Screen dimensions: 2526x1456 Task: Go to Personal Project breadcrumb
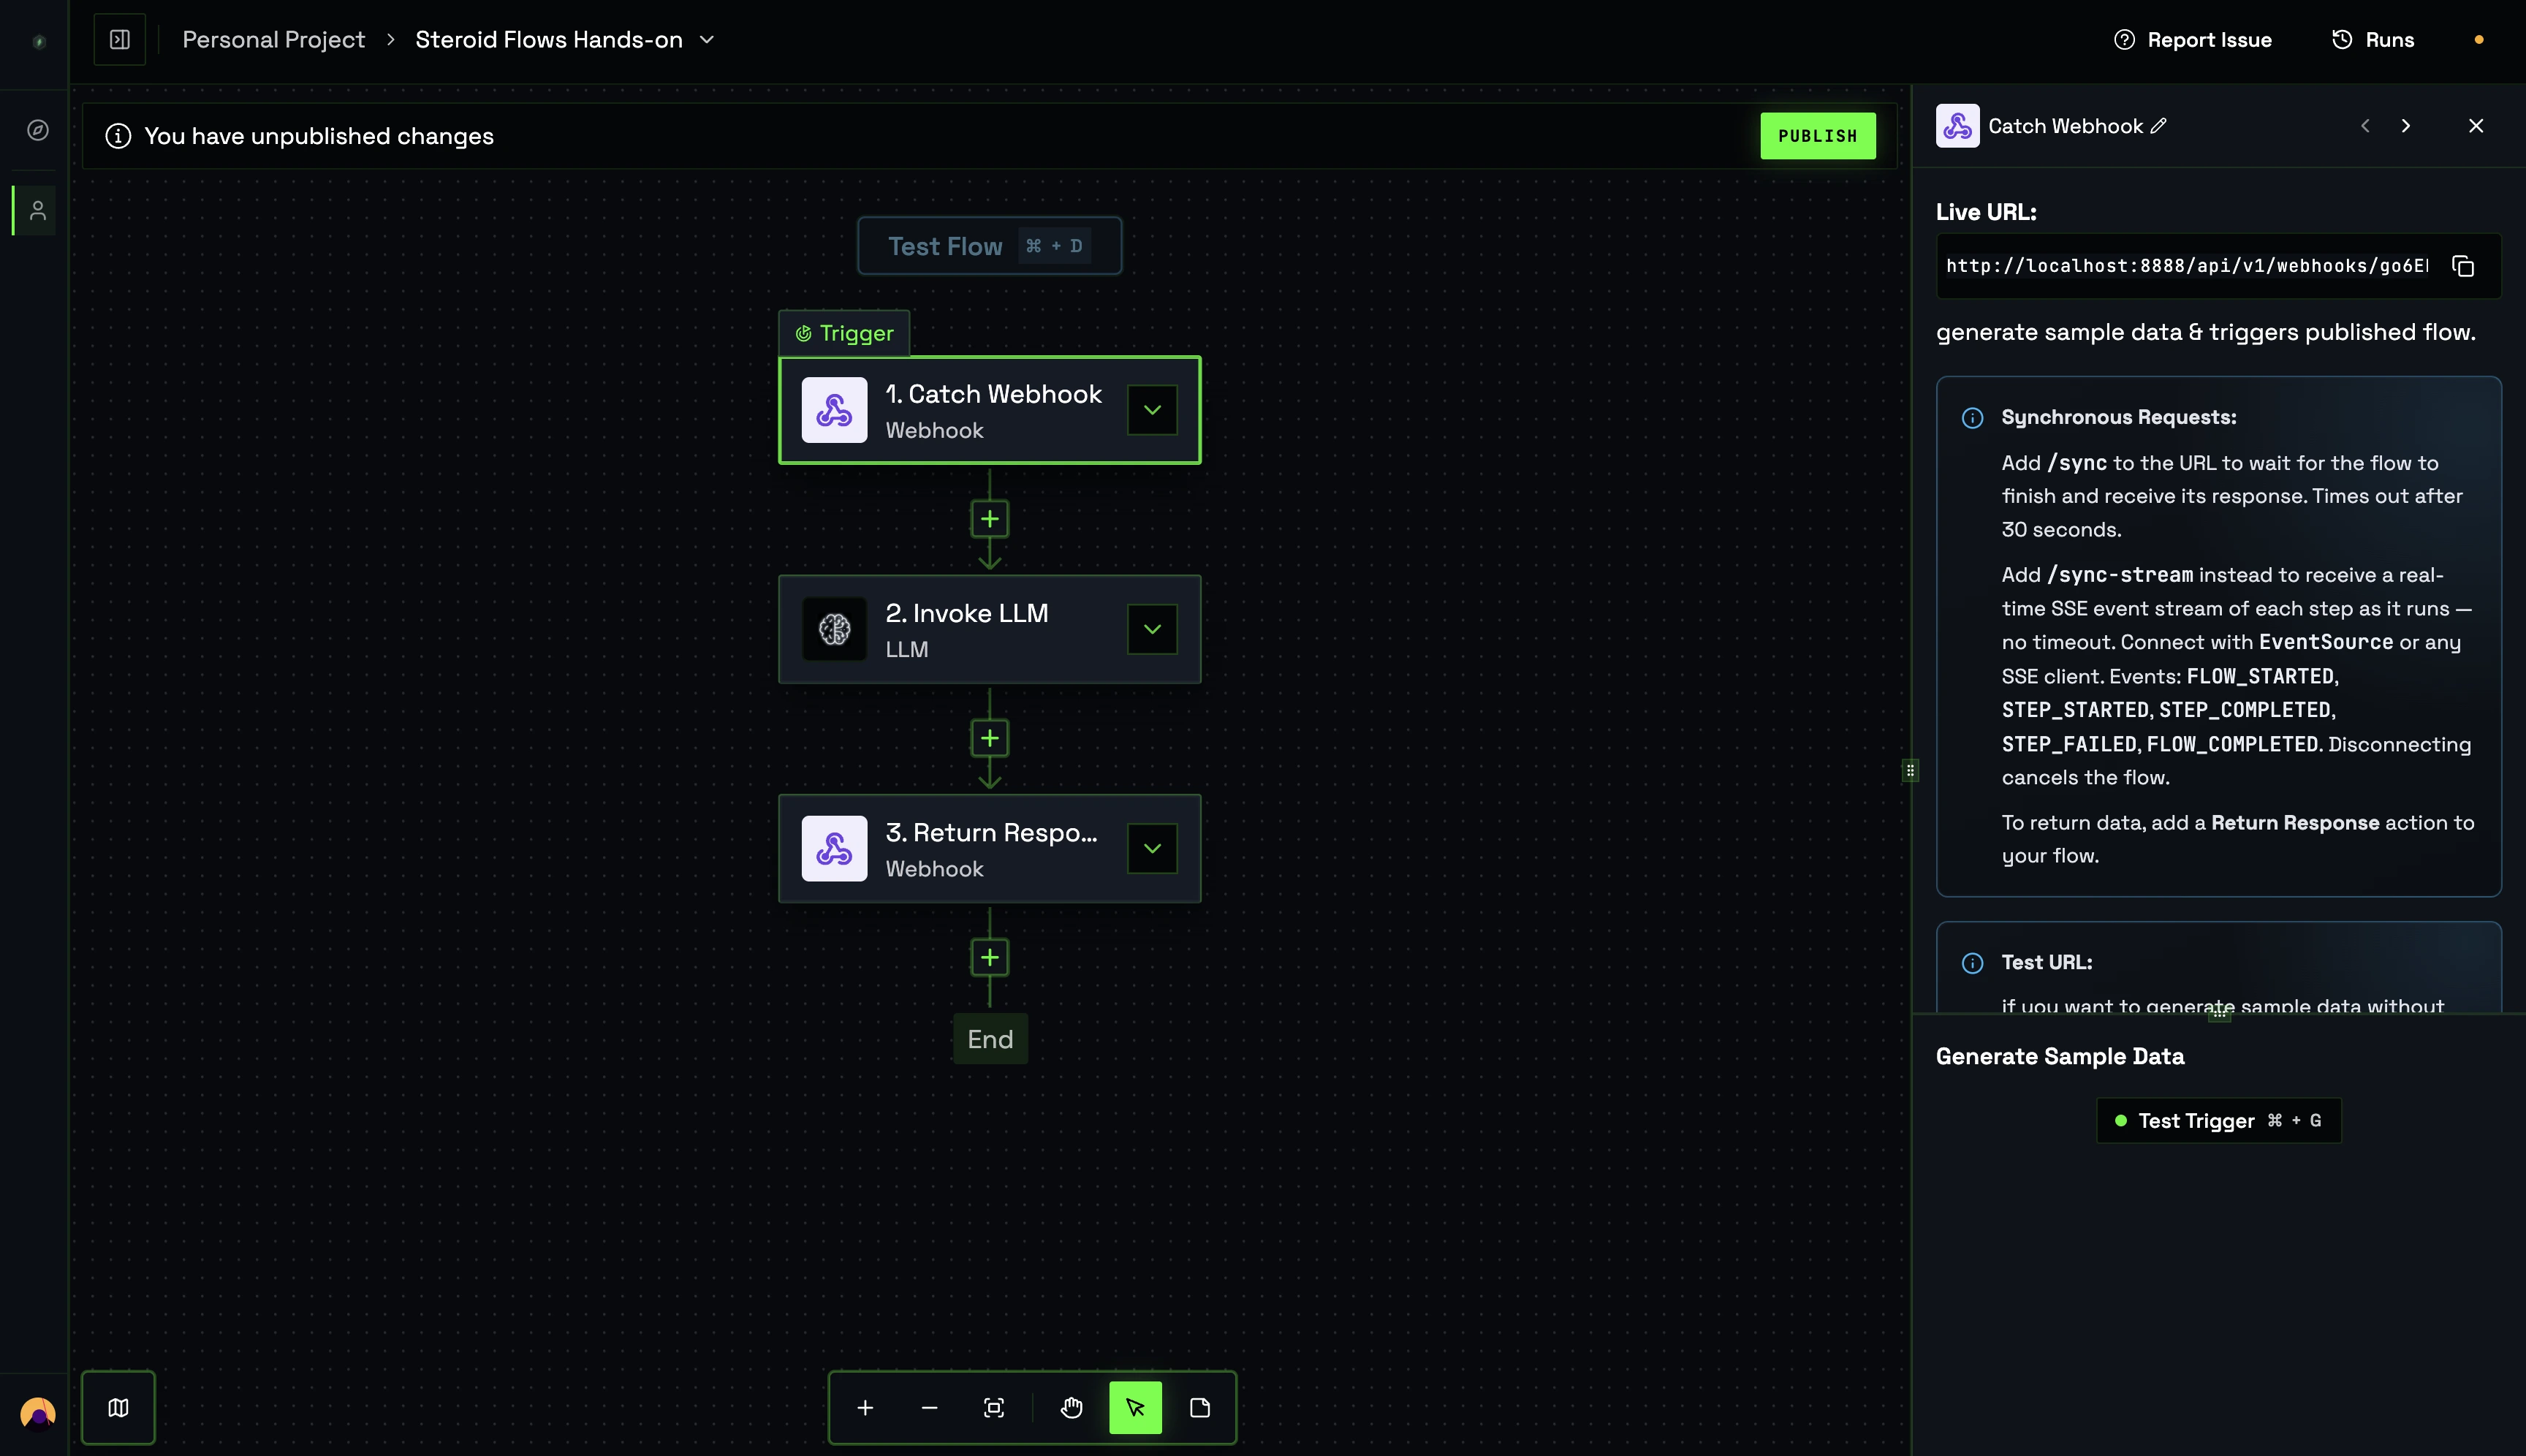click(x=273, y=40)
